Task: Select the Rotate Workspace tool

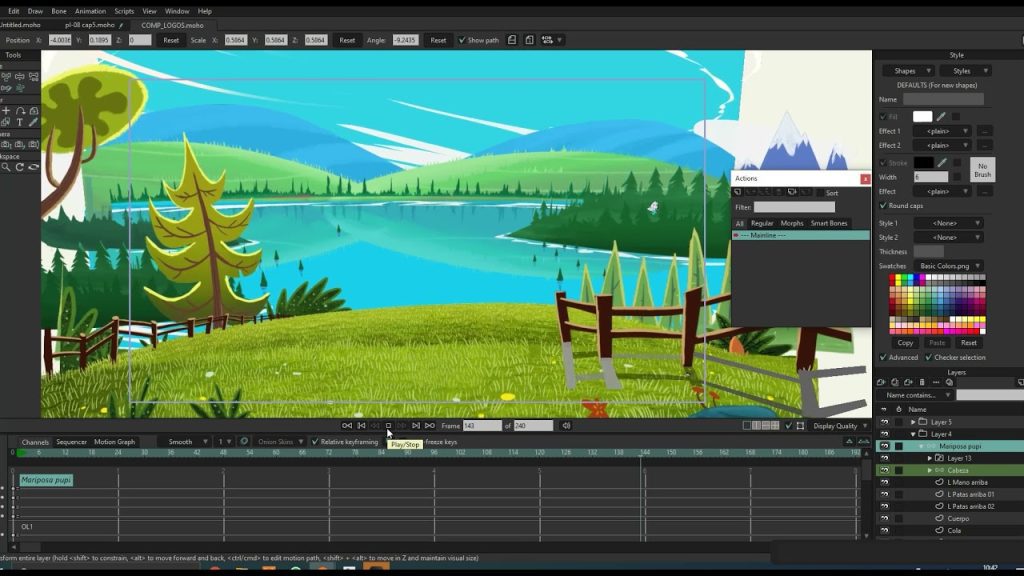Action: tap(20, 167)
